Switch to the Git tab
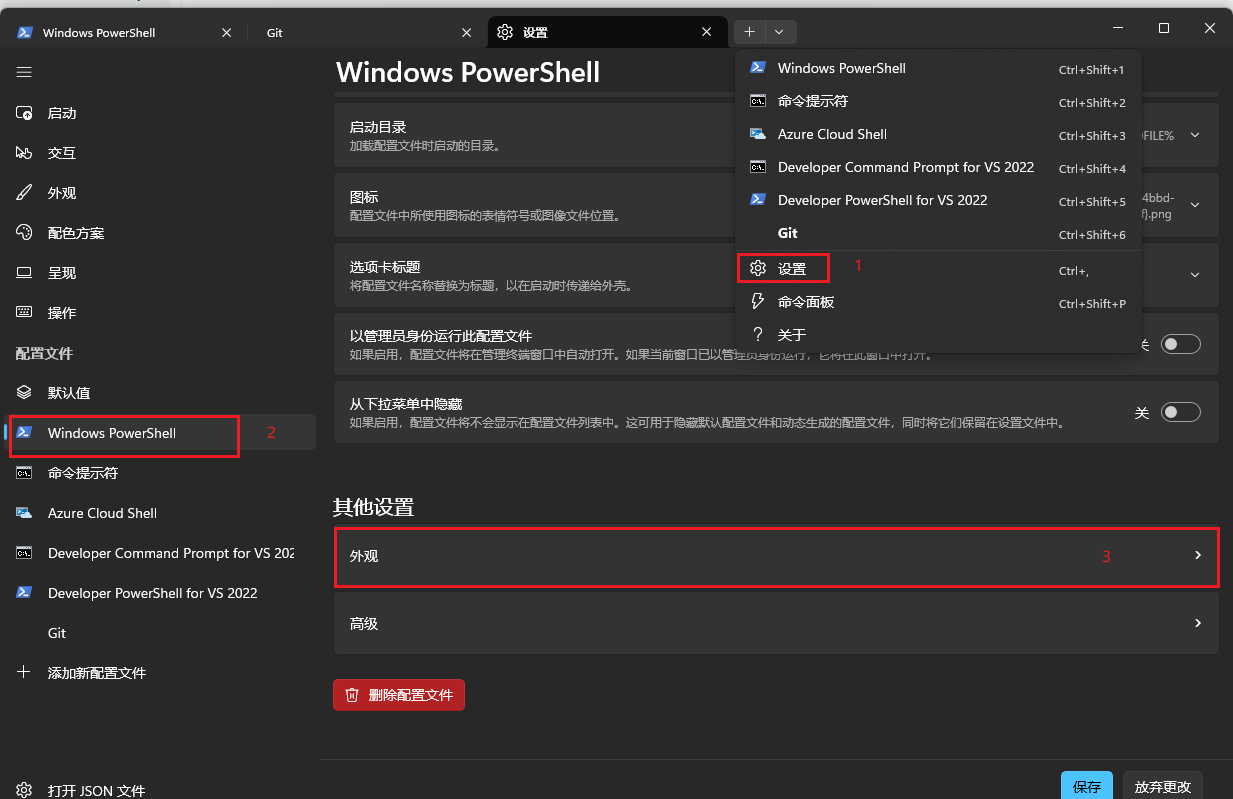Viewport: 1233px width, 799px height. (275, 32)
